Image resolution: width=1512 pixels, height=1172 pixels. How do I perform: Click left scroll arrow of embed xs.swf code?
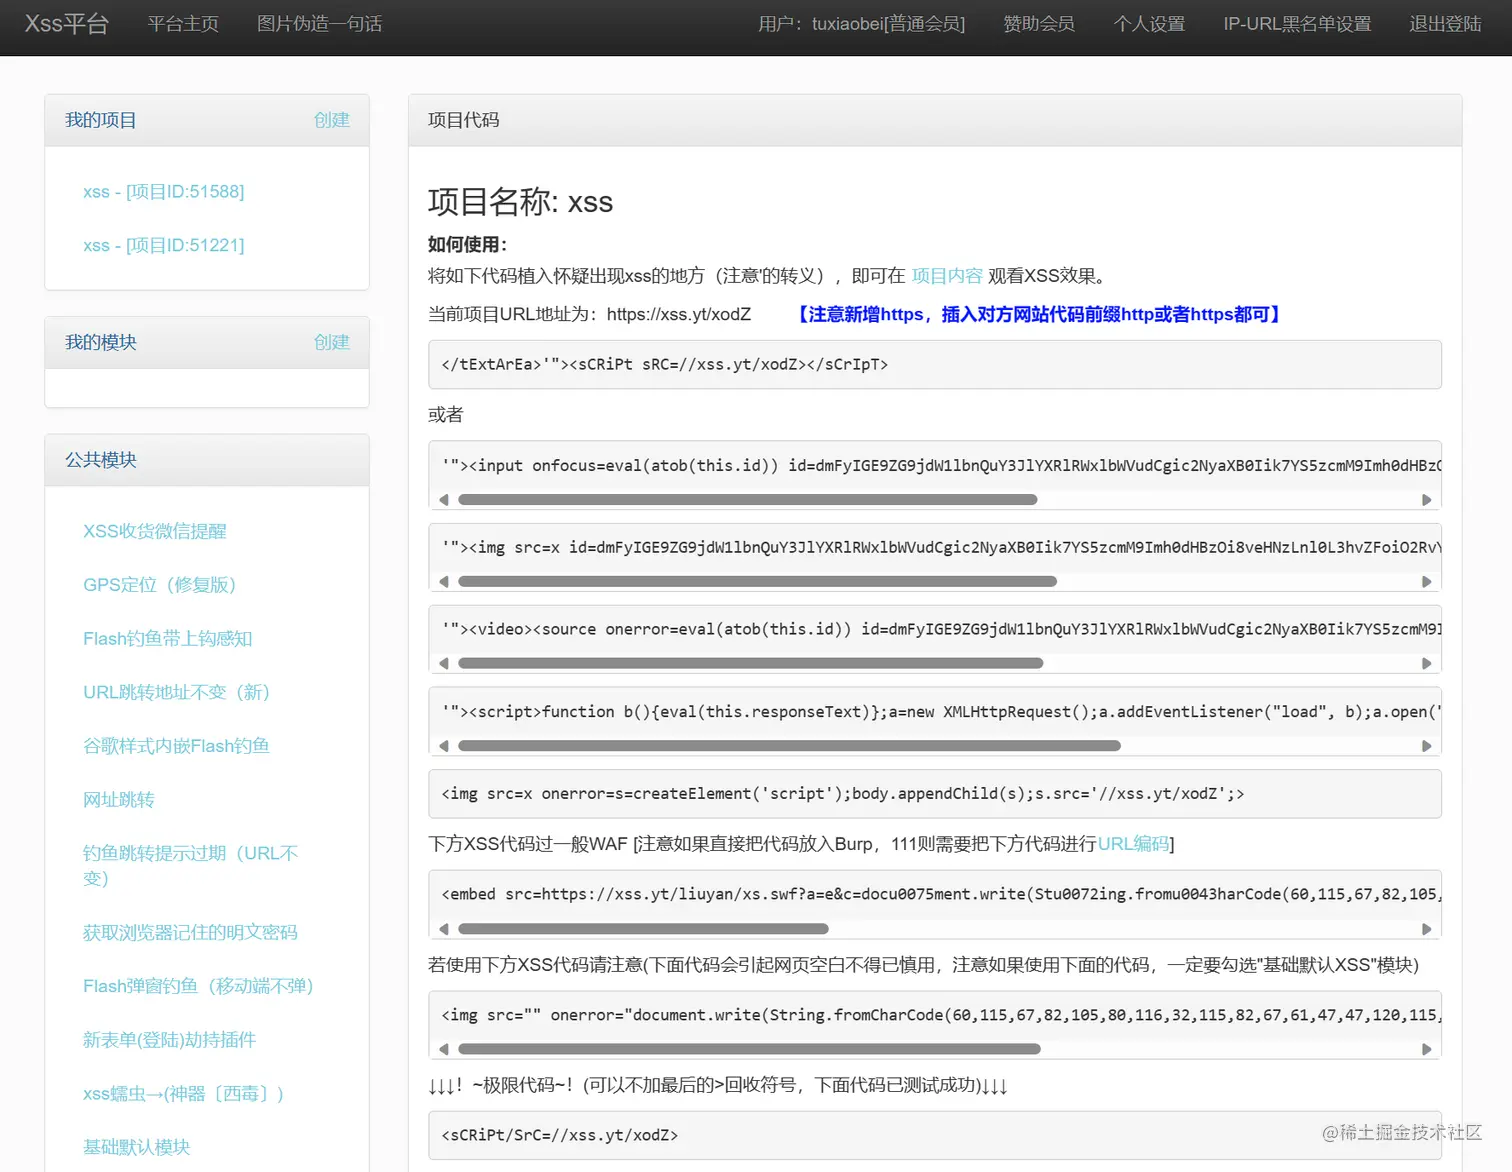(444, 929)
